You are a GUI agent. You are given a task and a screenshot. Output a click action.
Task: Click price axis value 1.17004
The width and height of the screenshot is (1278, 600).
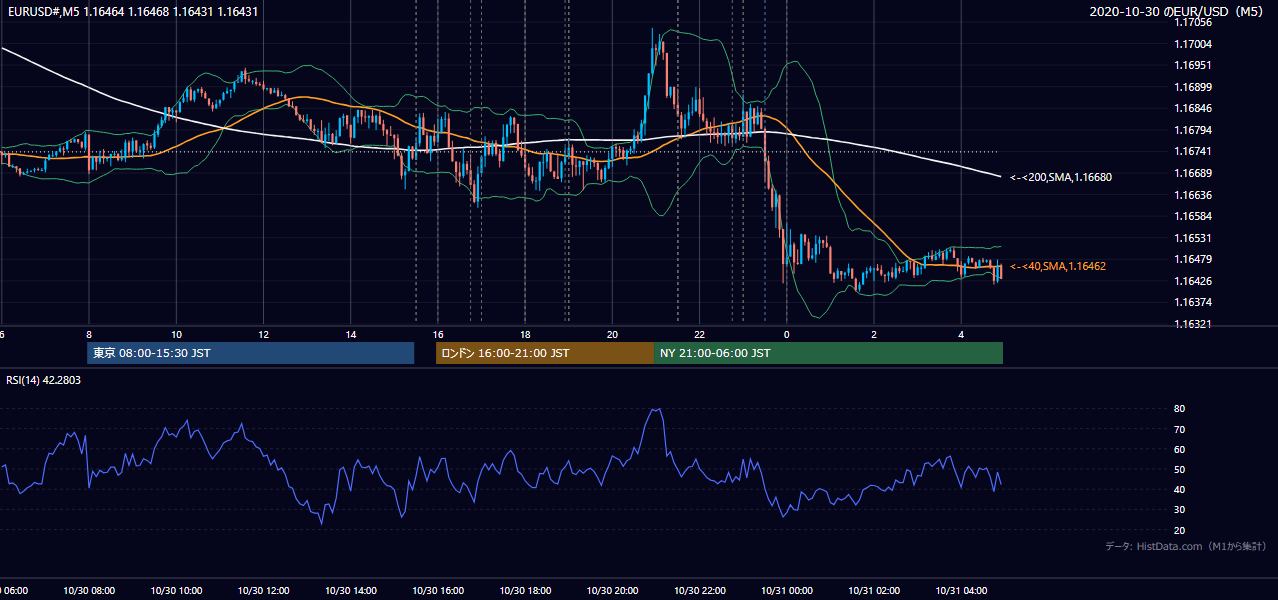click(x=1193, y=44)
